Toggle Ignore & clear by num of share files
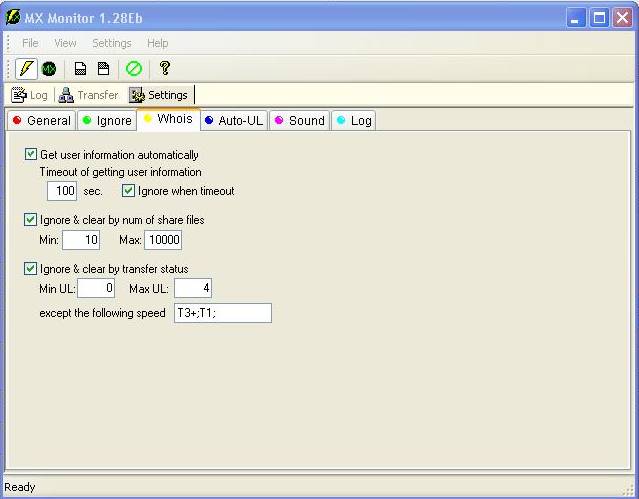This screenshot has height=499, width=639. 31,220
